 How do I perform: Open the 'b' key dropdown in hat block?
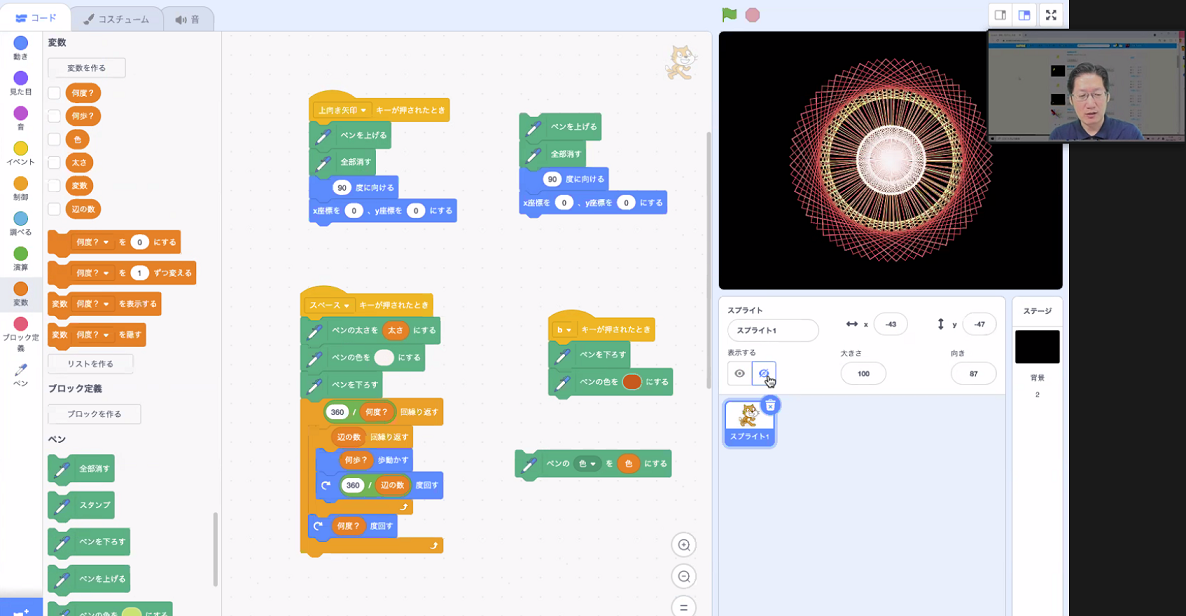coord(564,330)
